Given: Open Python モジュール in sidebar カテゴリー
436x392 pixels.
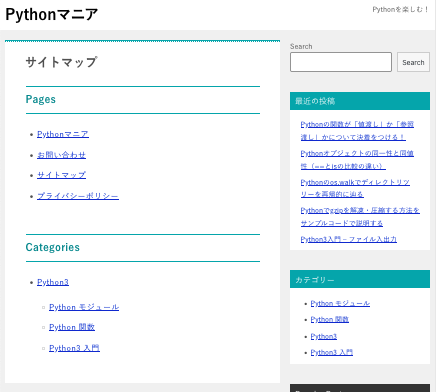Looking at the screenshot, I should pos(340,303).
